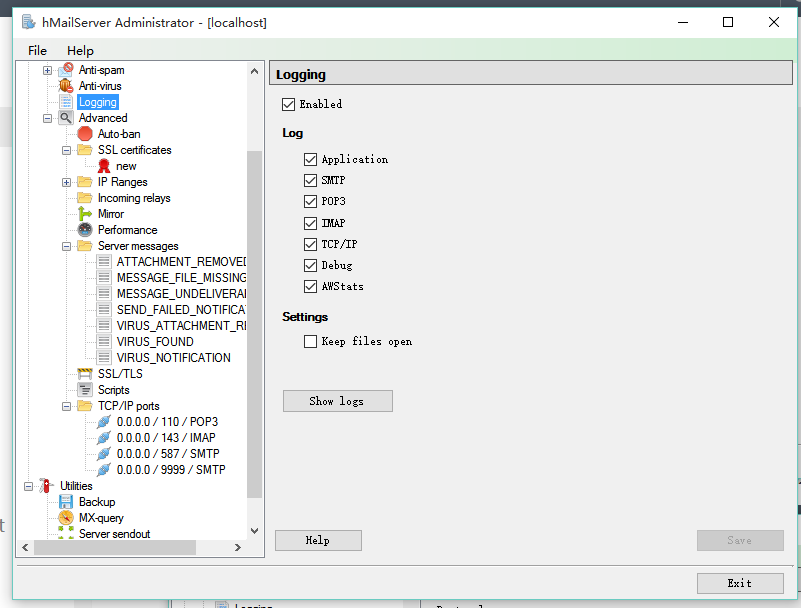Click the port 110 POP3 plug icon

click(104, 422)
